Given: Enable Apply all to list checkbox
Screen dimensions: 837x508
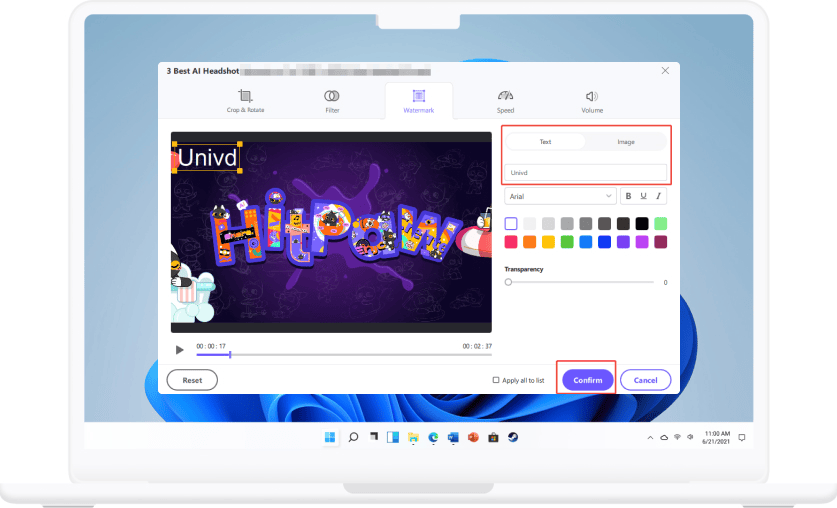Looking at the screenshot, I should [496, 380].
